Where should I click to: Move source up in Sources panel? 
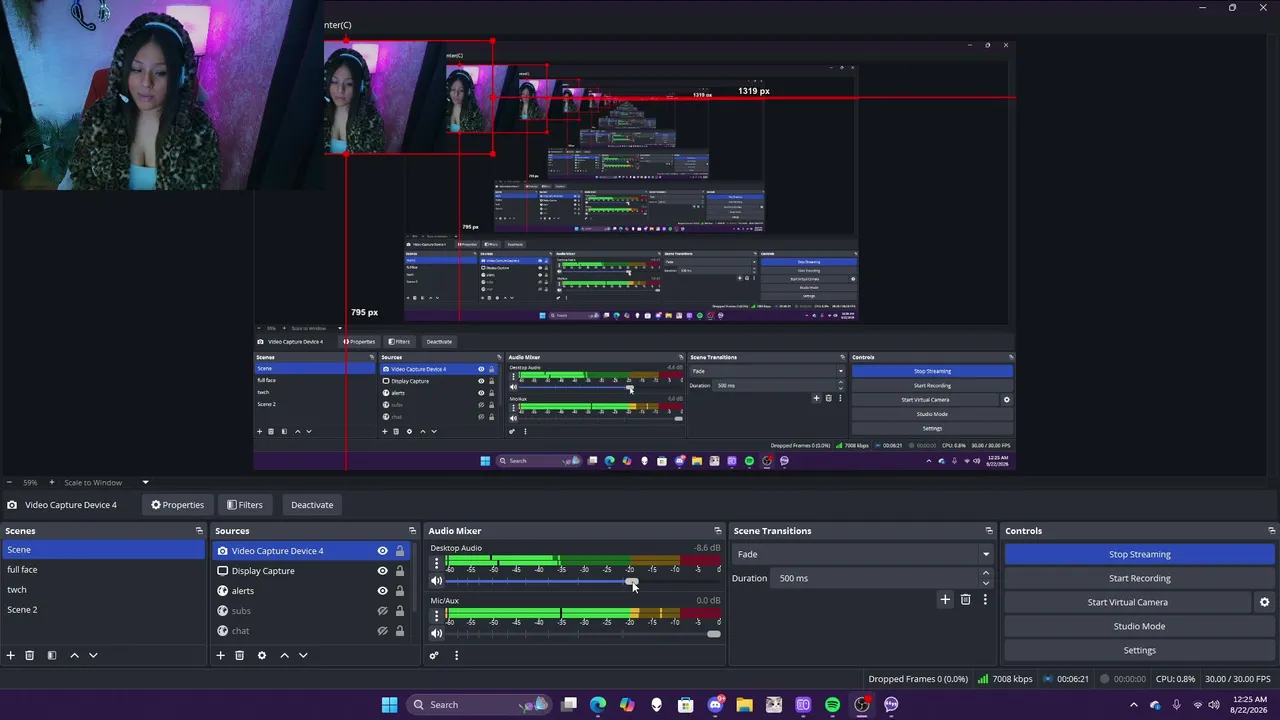284,655
